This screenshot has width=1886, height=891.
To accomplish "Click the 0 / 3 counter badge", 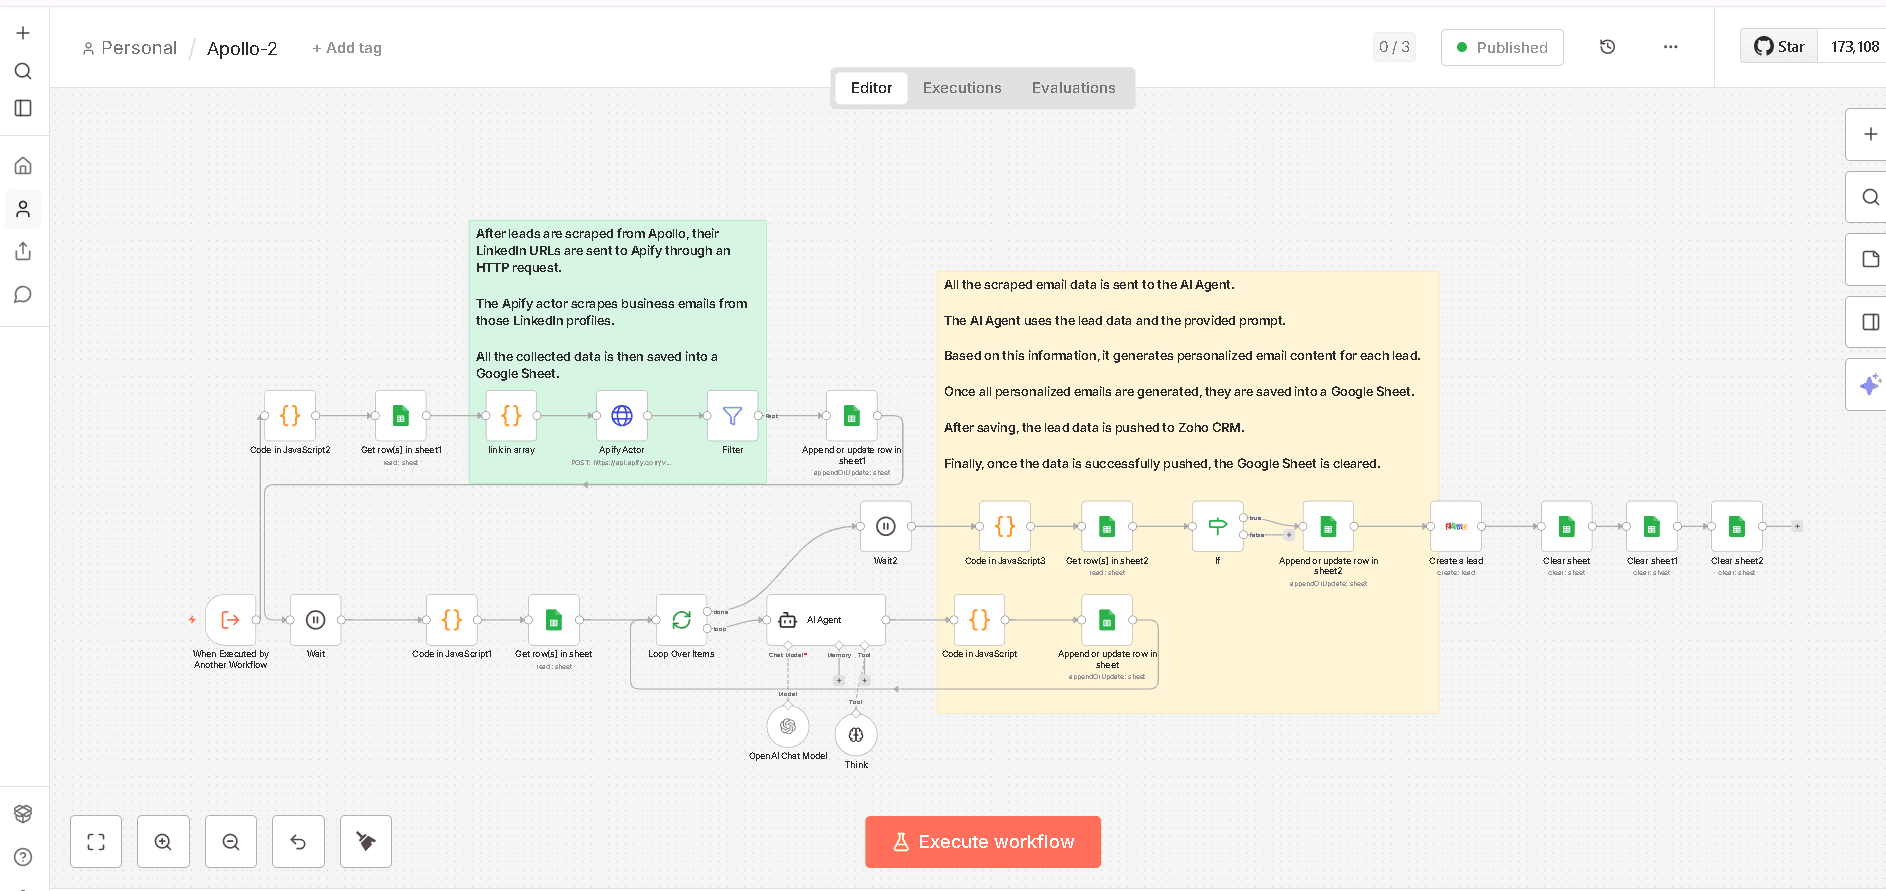I will [1394, 47].
